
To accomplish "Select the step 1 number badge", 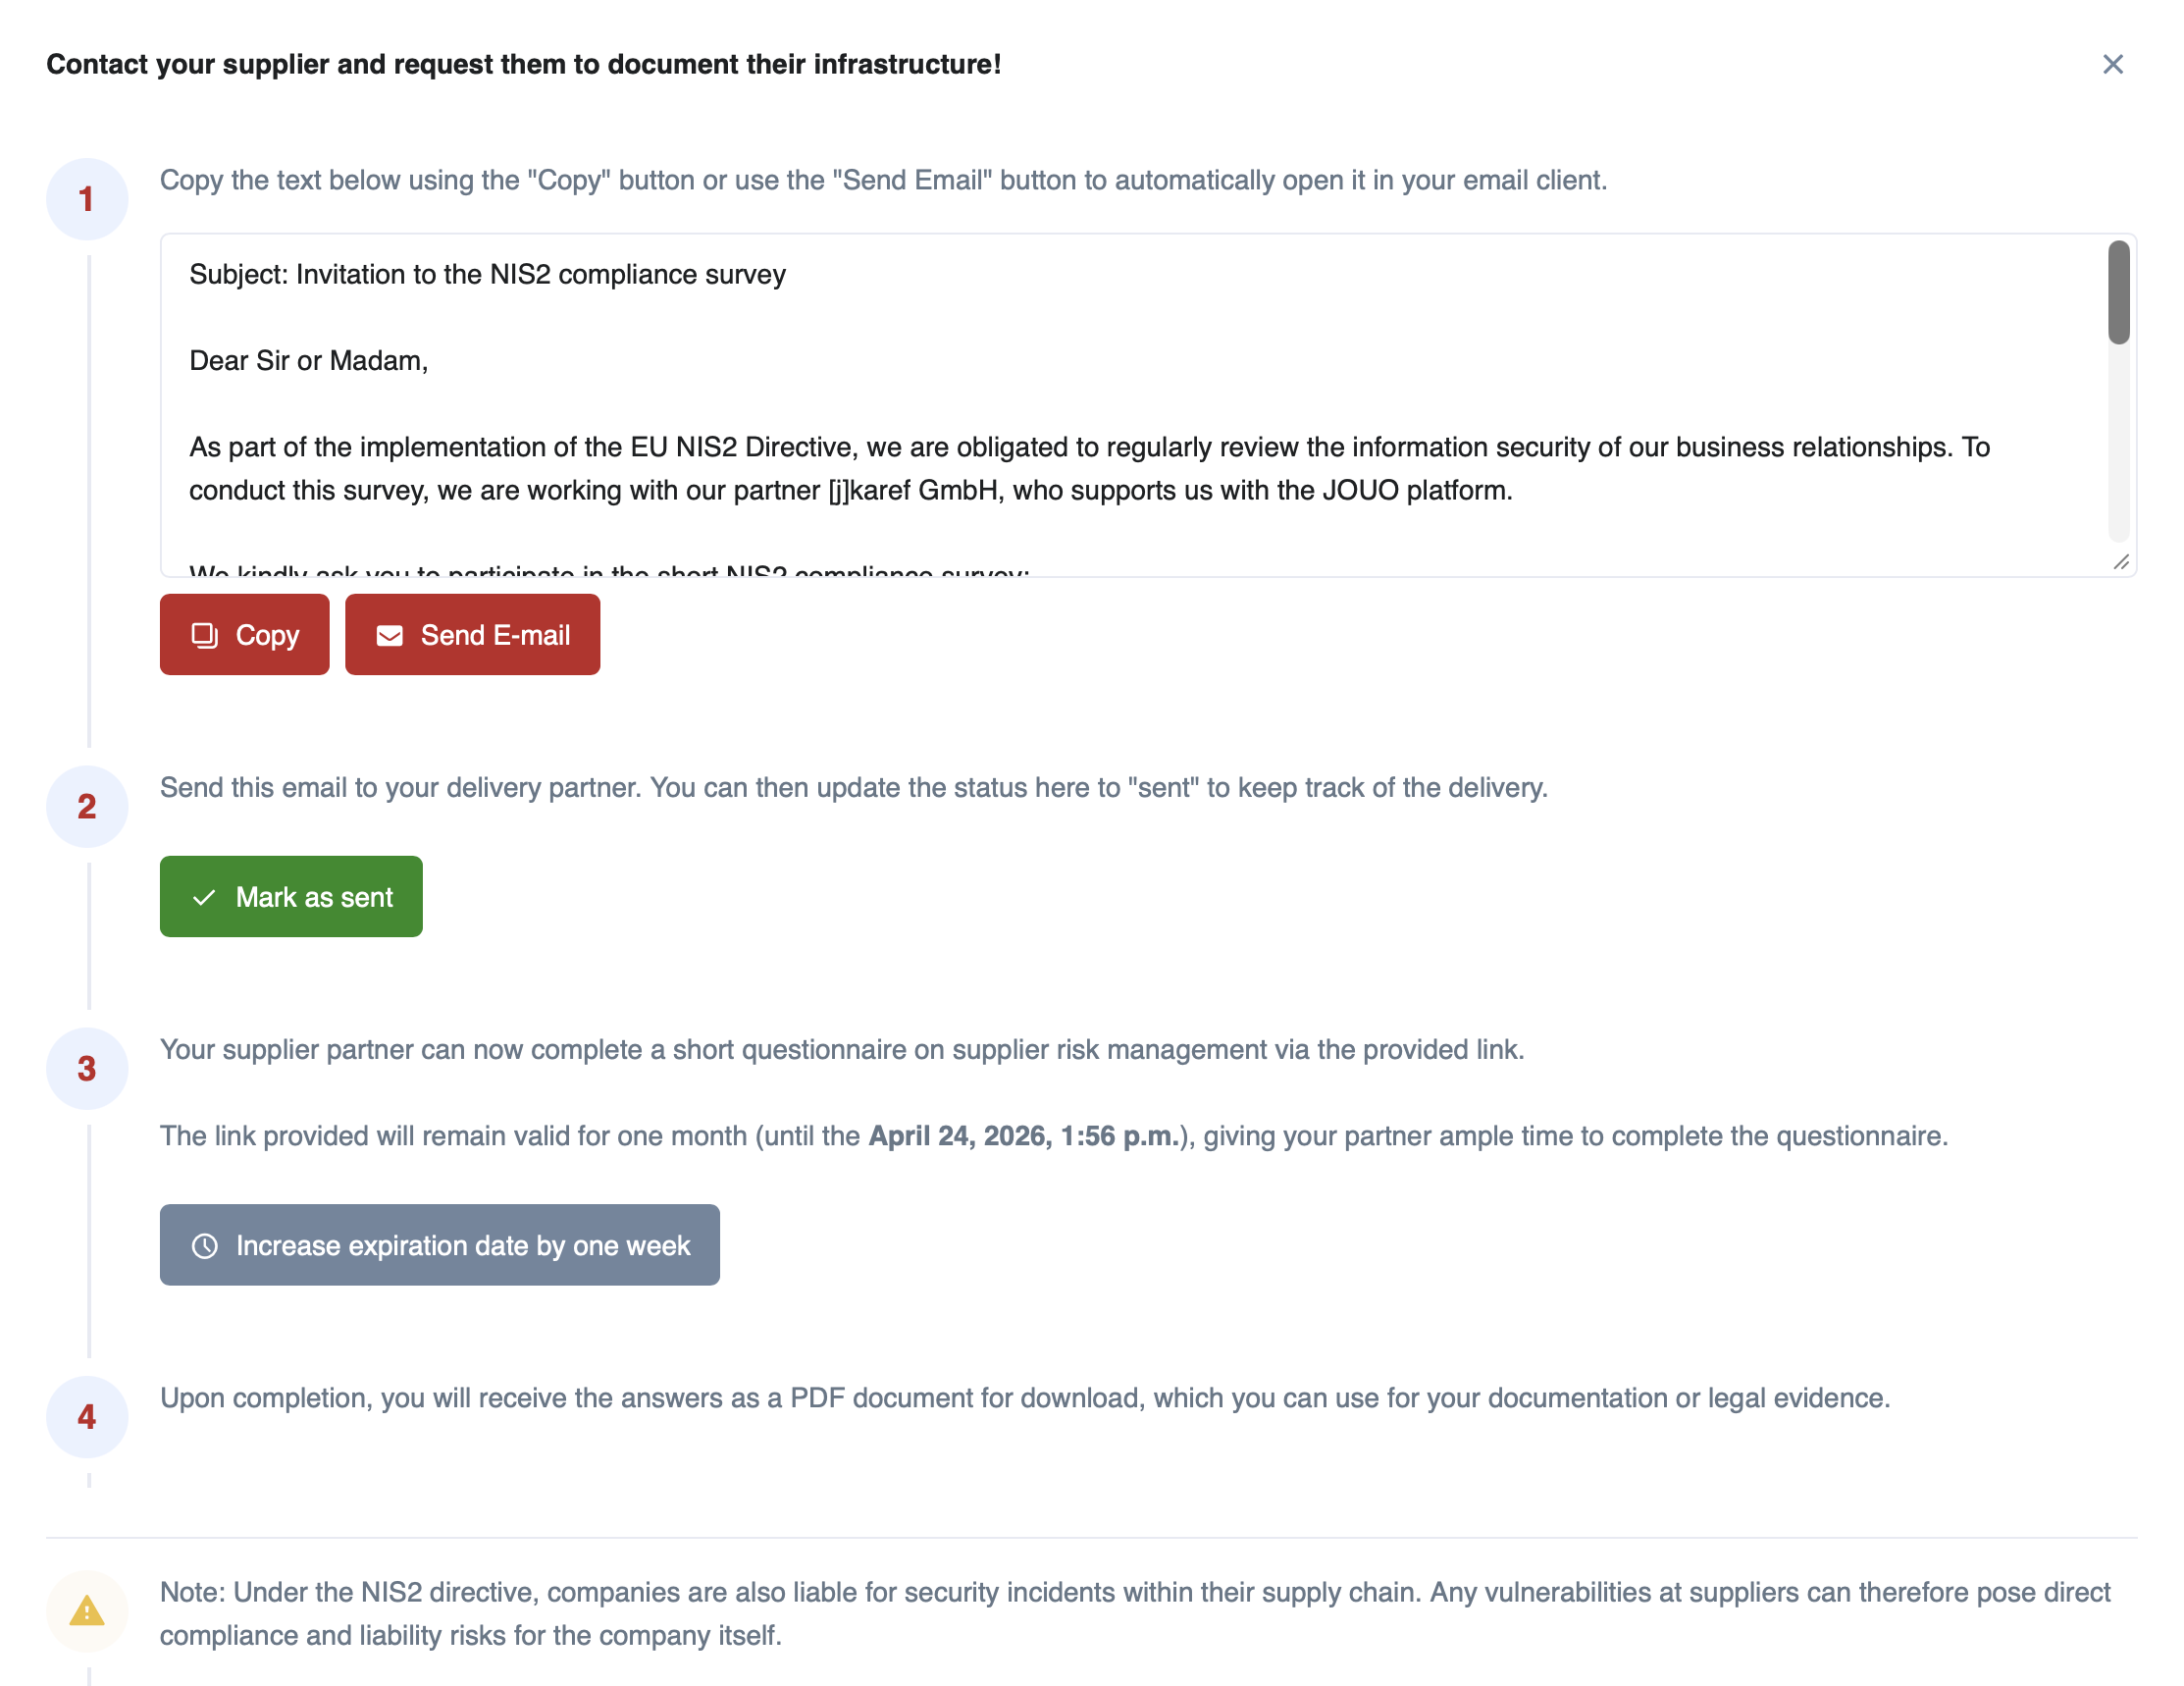I will pyautogui.click(x=87, y=199).
